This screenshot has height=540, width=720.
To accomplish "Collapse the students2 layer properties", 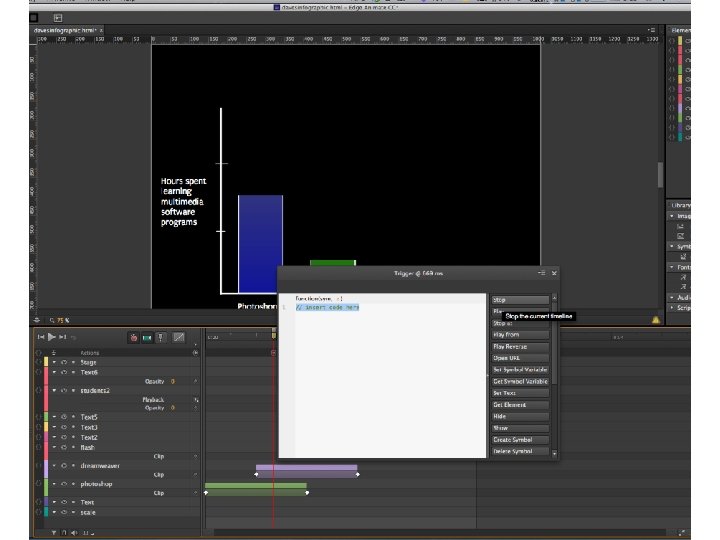I will click(x=54, y=390).
